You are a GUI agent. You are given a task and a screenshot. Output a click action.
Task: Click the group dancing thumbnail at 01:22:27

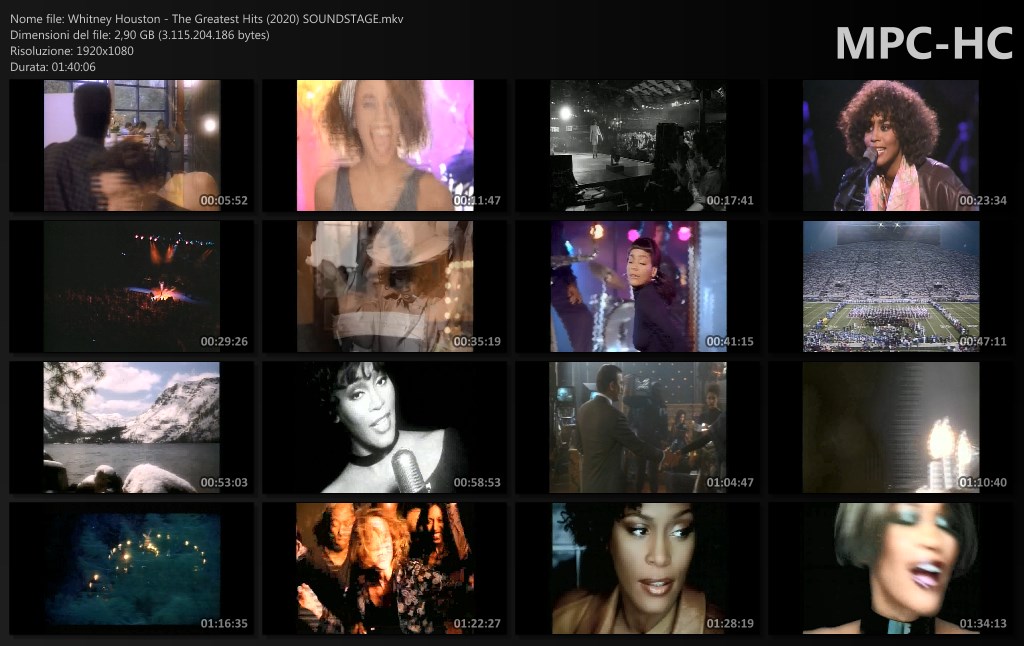pyautogui.click(x=385, y=568)
